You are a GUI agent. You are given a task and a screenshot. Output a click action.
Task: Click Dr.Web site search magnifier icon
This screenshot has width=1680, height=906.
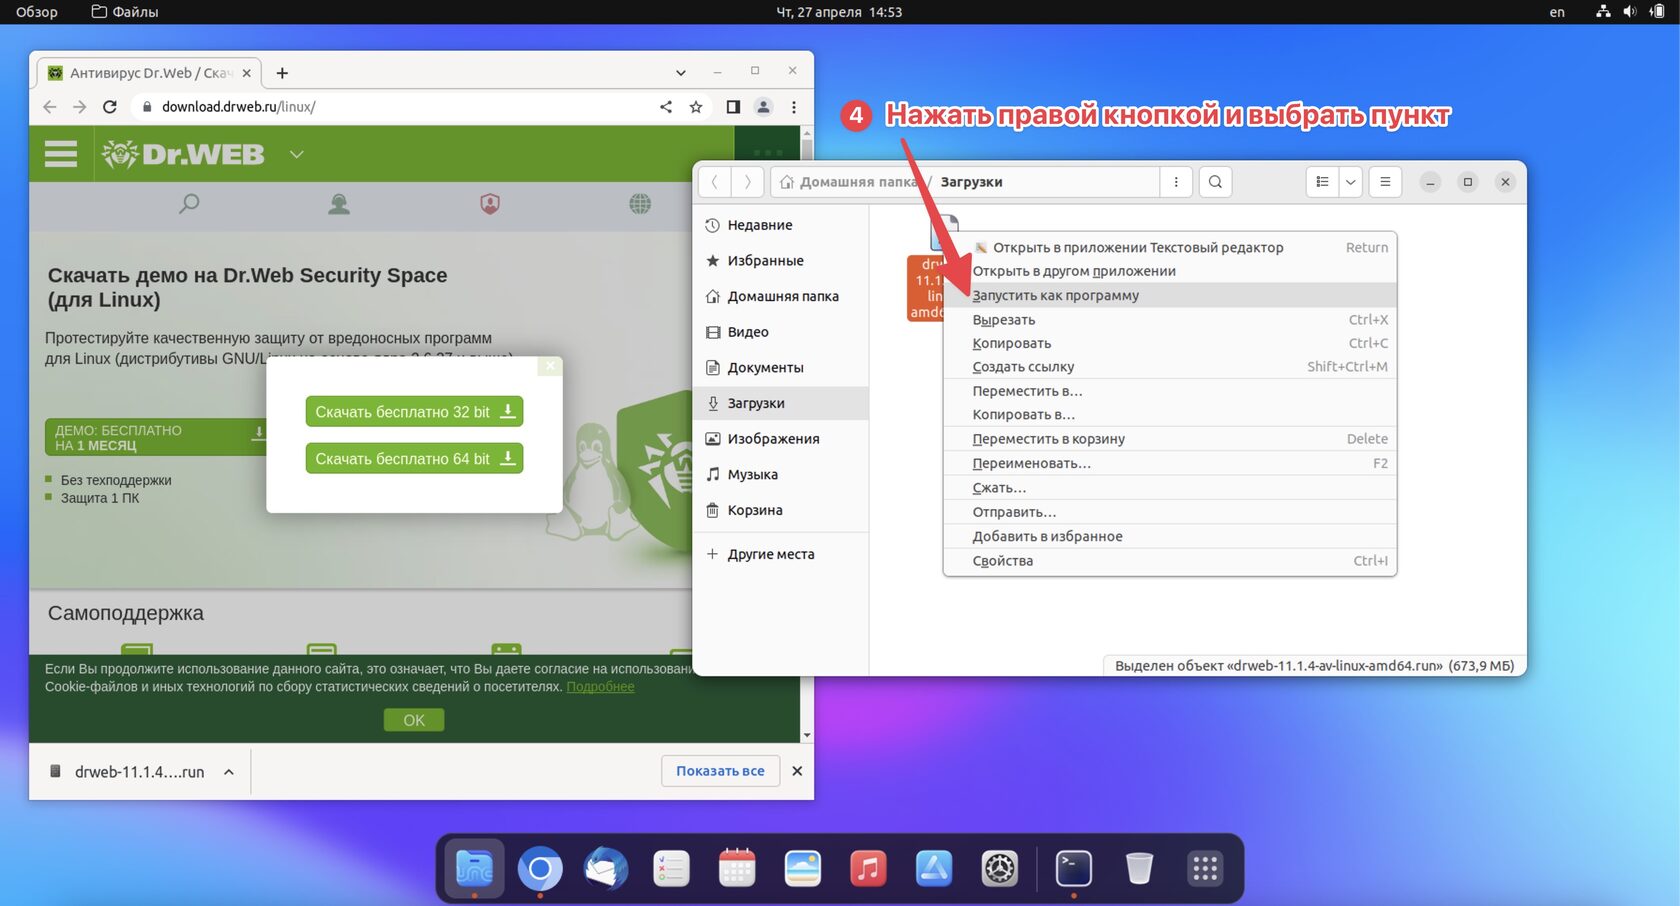point(189,204)
